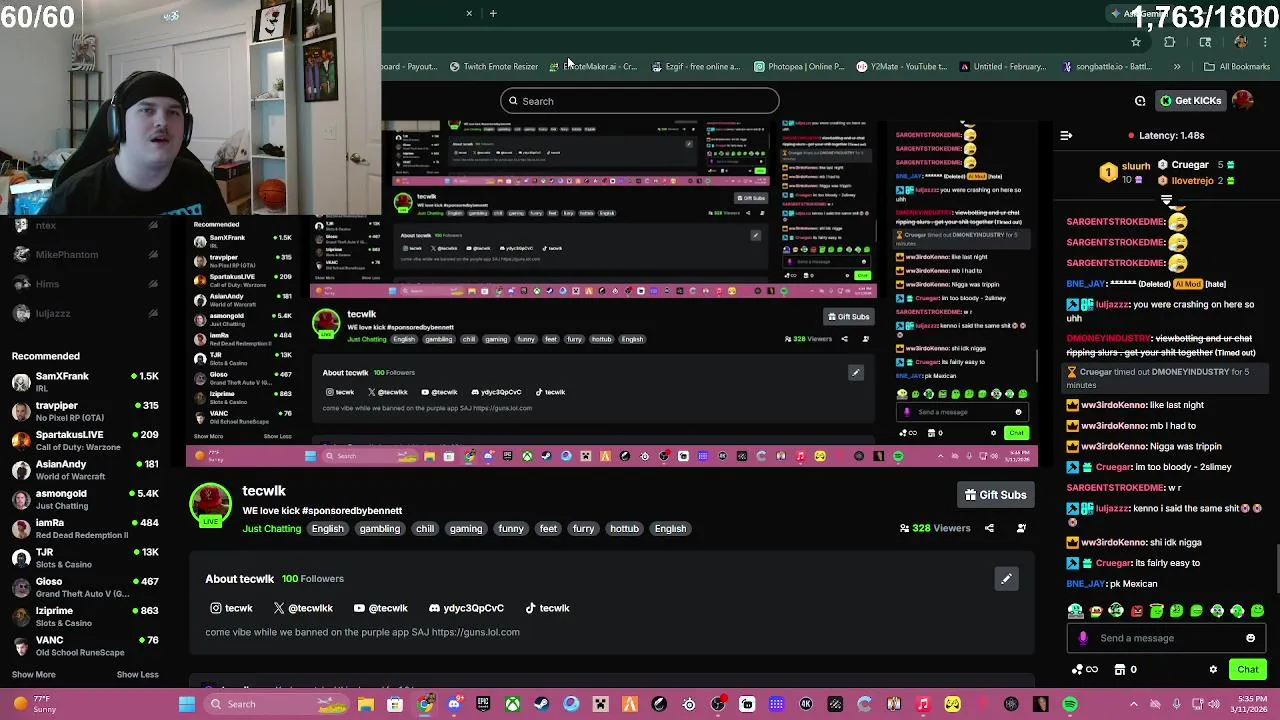The width and height of the screenshot is (1280, 720).
Task: Open SpartakusLIVE Warzone channel
Action: [x=85, y=440]
